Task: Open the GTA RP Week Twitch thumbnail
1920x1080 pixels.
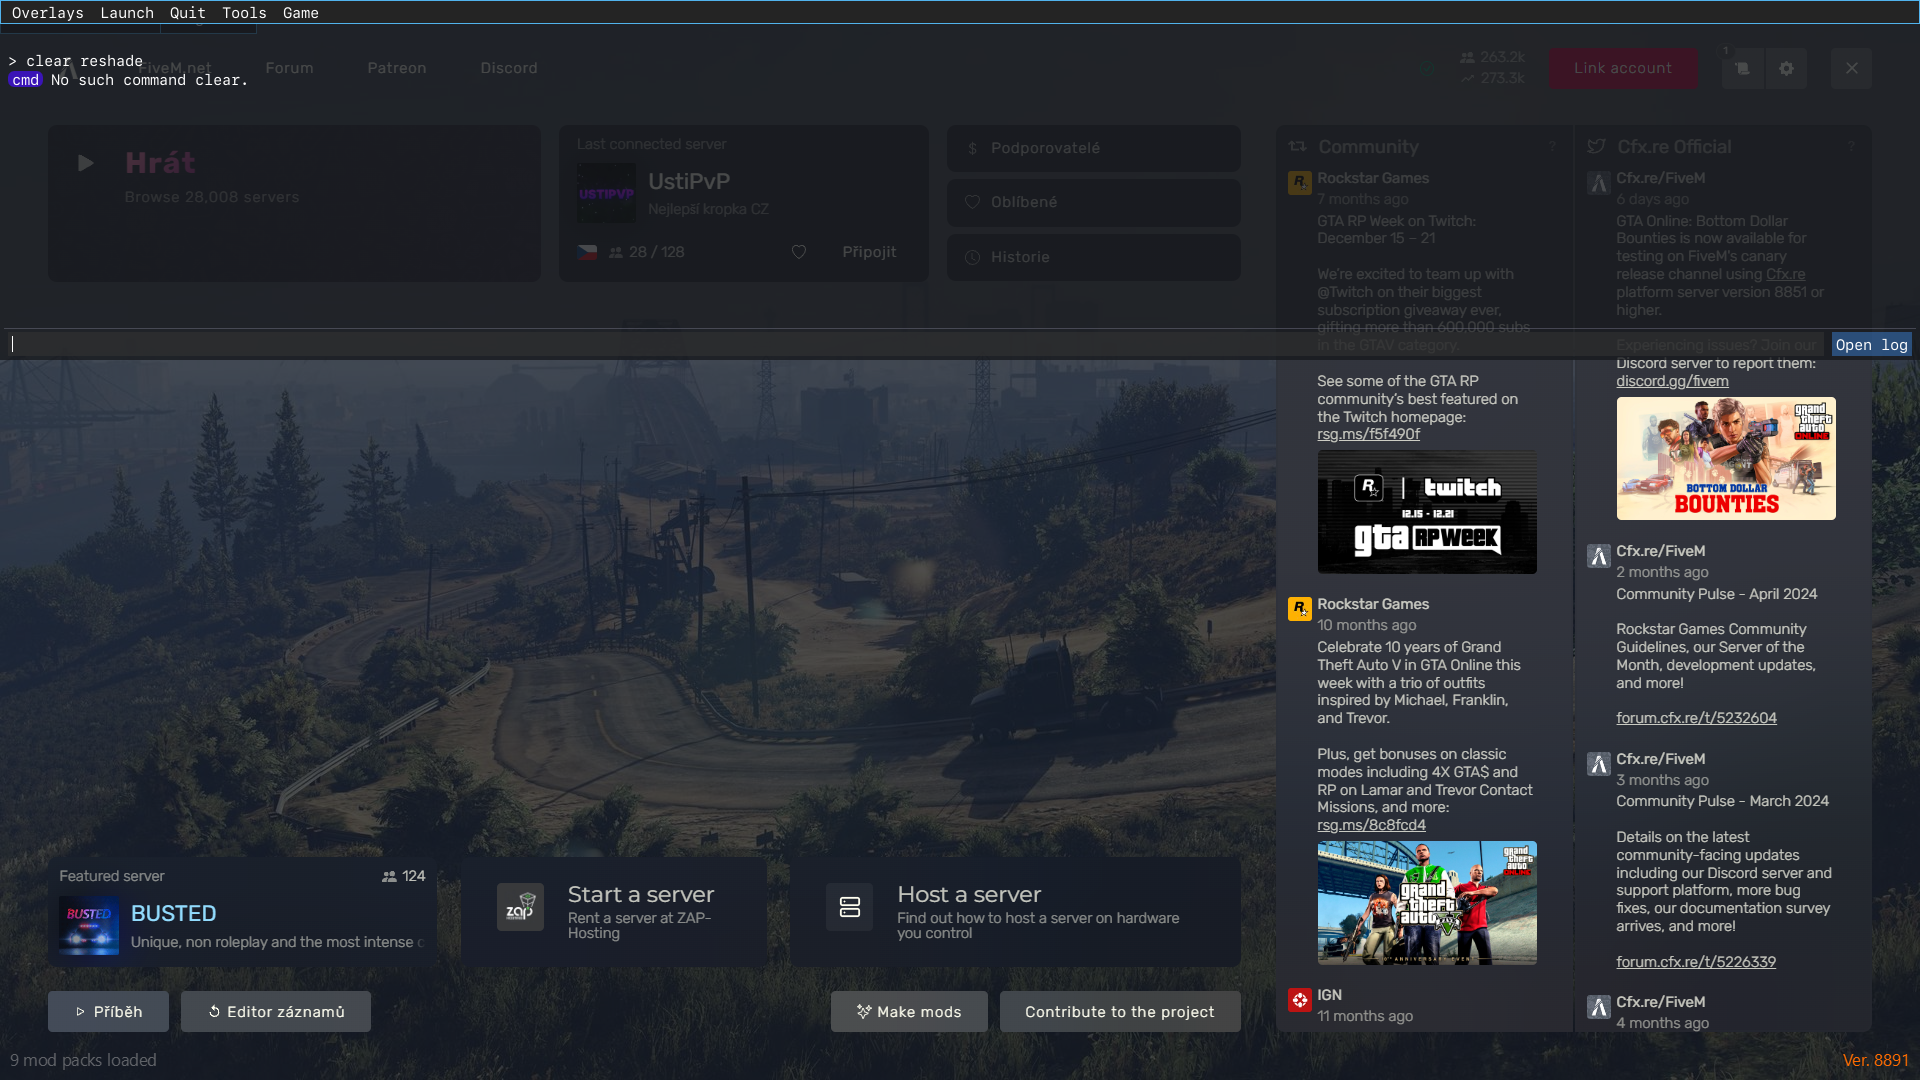Action: (x=1426, y=512)
